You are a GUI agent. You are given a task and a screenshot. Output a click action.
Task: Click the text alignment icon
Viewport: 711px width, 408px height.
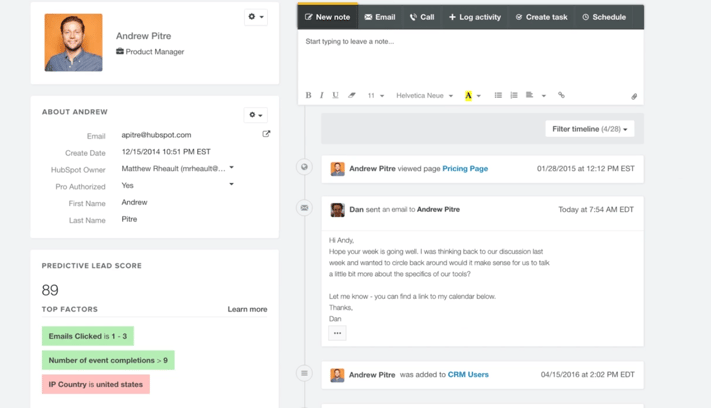click(529, 95)
